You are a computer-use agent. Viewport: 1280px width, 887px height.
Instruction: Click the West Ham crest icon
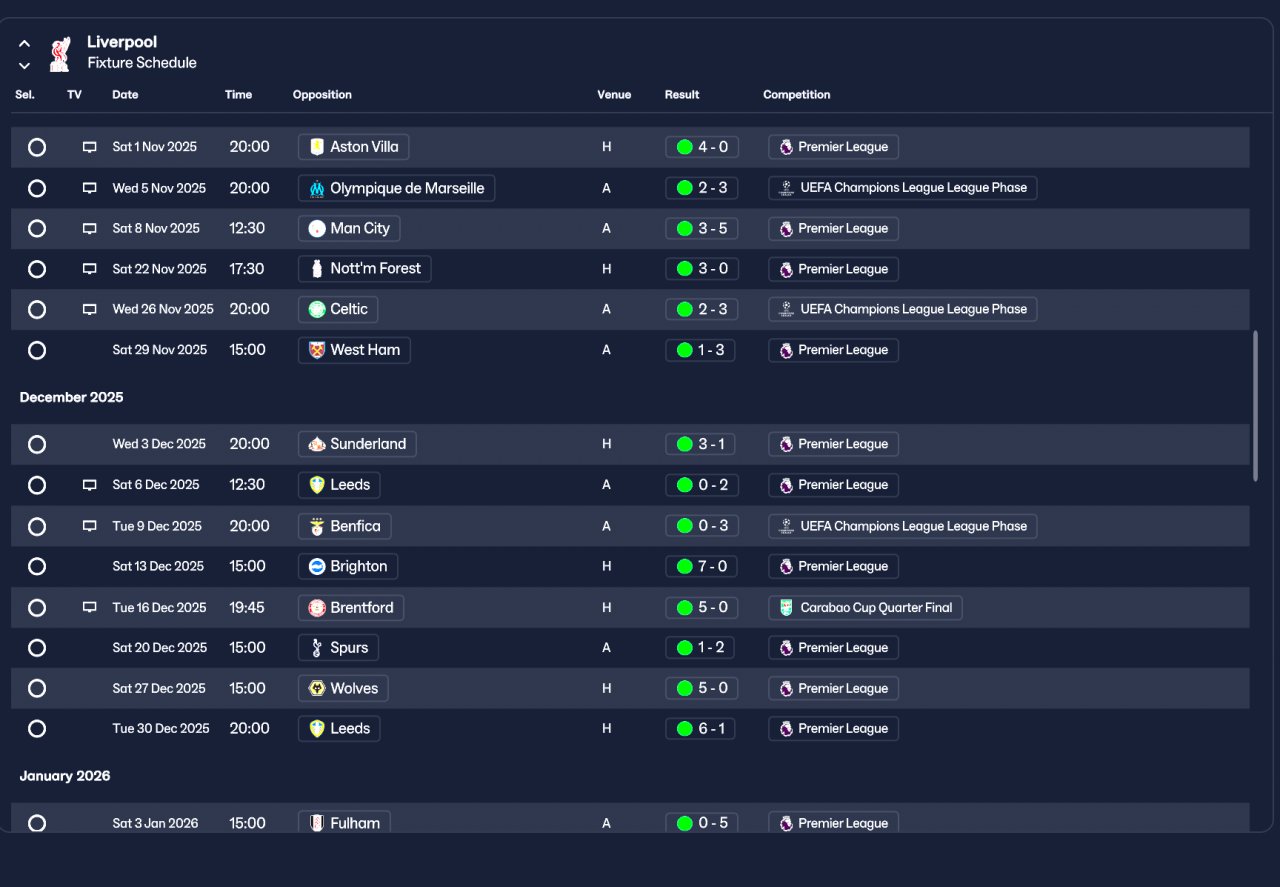pos(317,350)
